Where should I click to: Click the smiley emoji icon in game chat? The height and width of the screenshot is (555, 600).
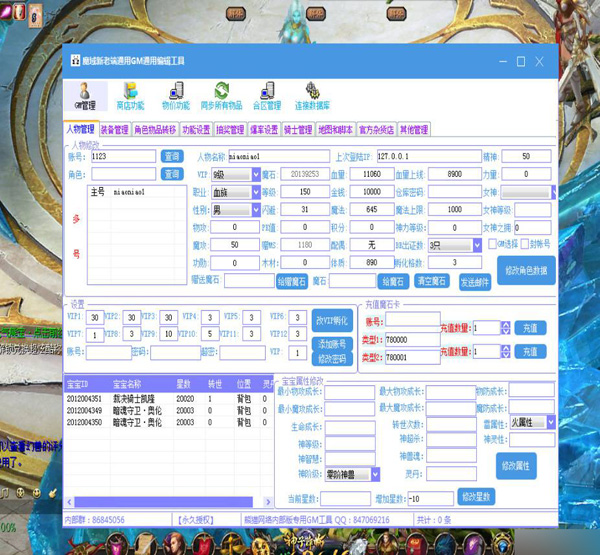tap(37, 493)
